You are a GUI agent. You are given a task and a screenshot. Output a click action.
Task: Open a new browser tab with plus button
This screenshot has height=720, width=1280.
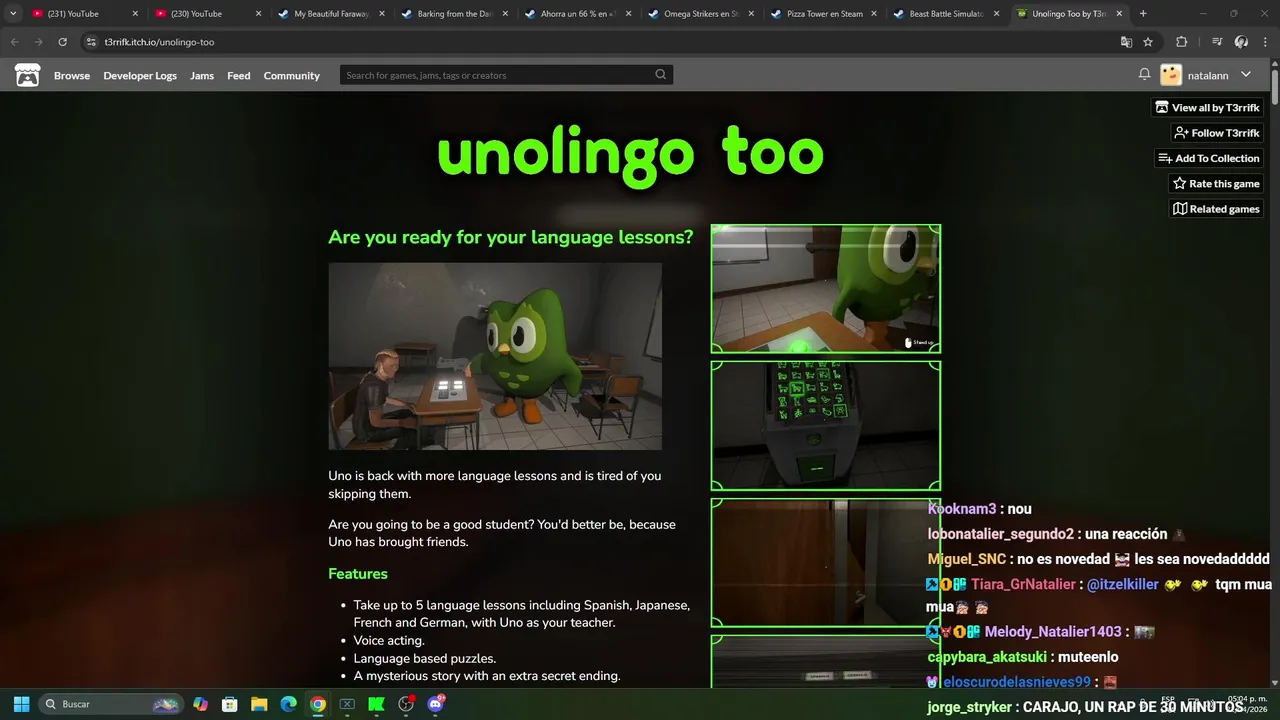1143,14
